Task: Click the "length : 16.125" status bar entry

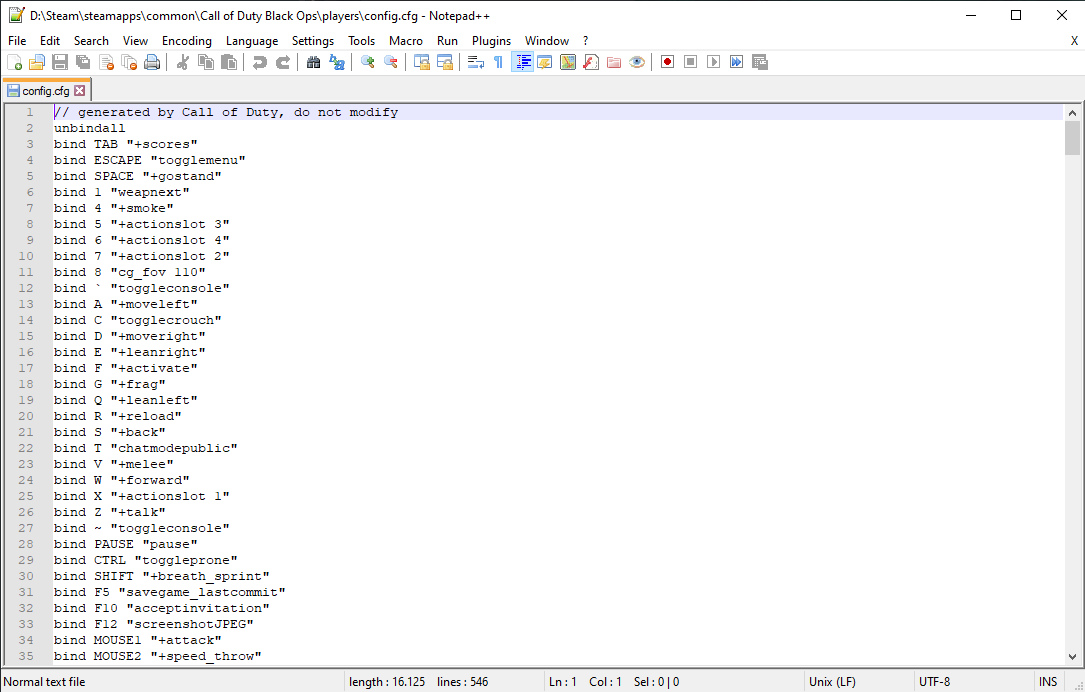Action: pyautogui.click(x=388, y=682)
